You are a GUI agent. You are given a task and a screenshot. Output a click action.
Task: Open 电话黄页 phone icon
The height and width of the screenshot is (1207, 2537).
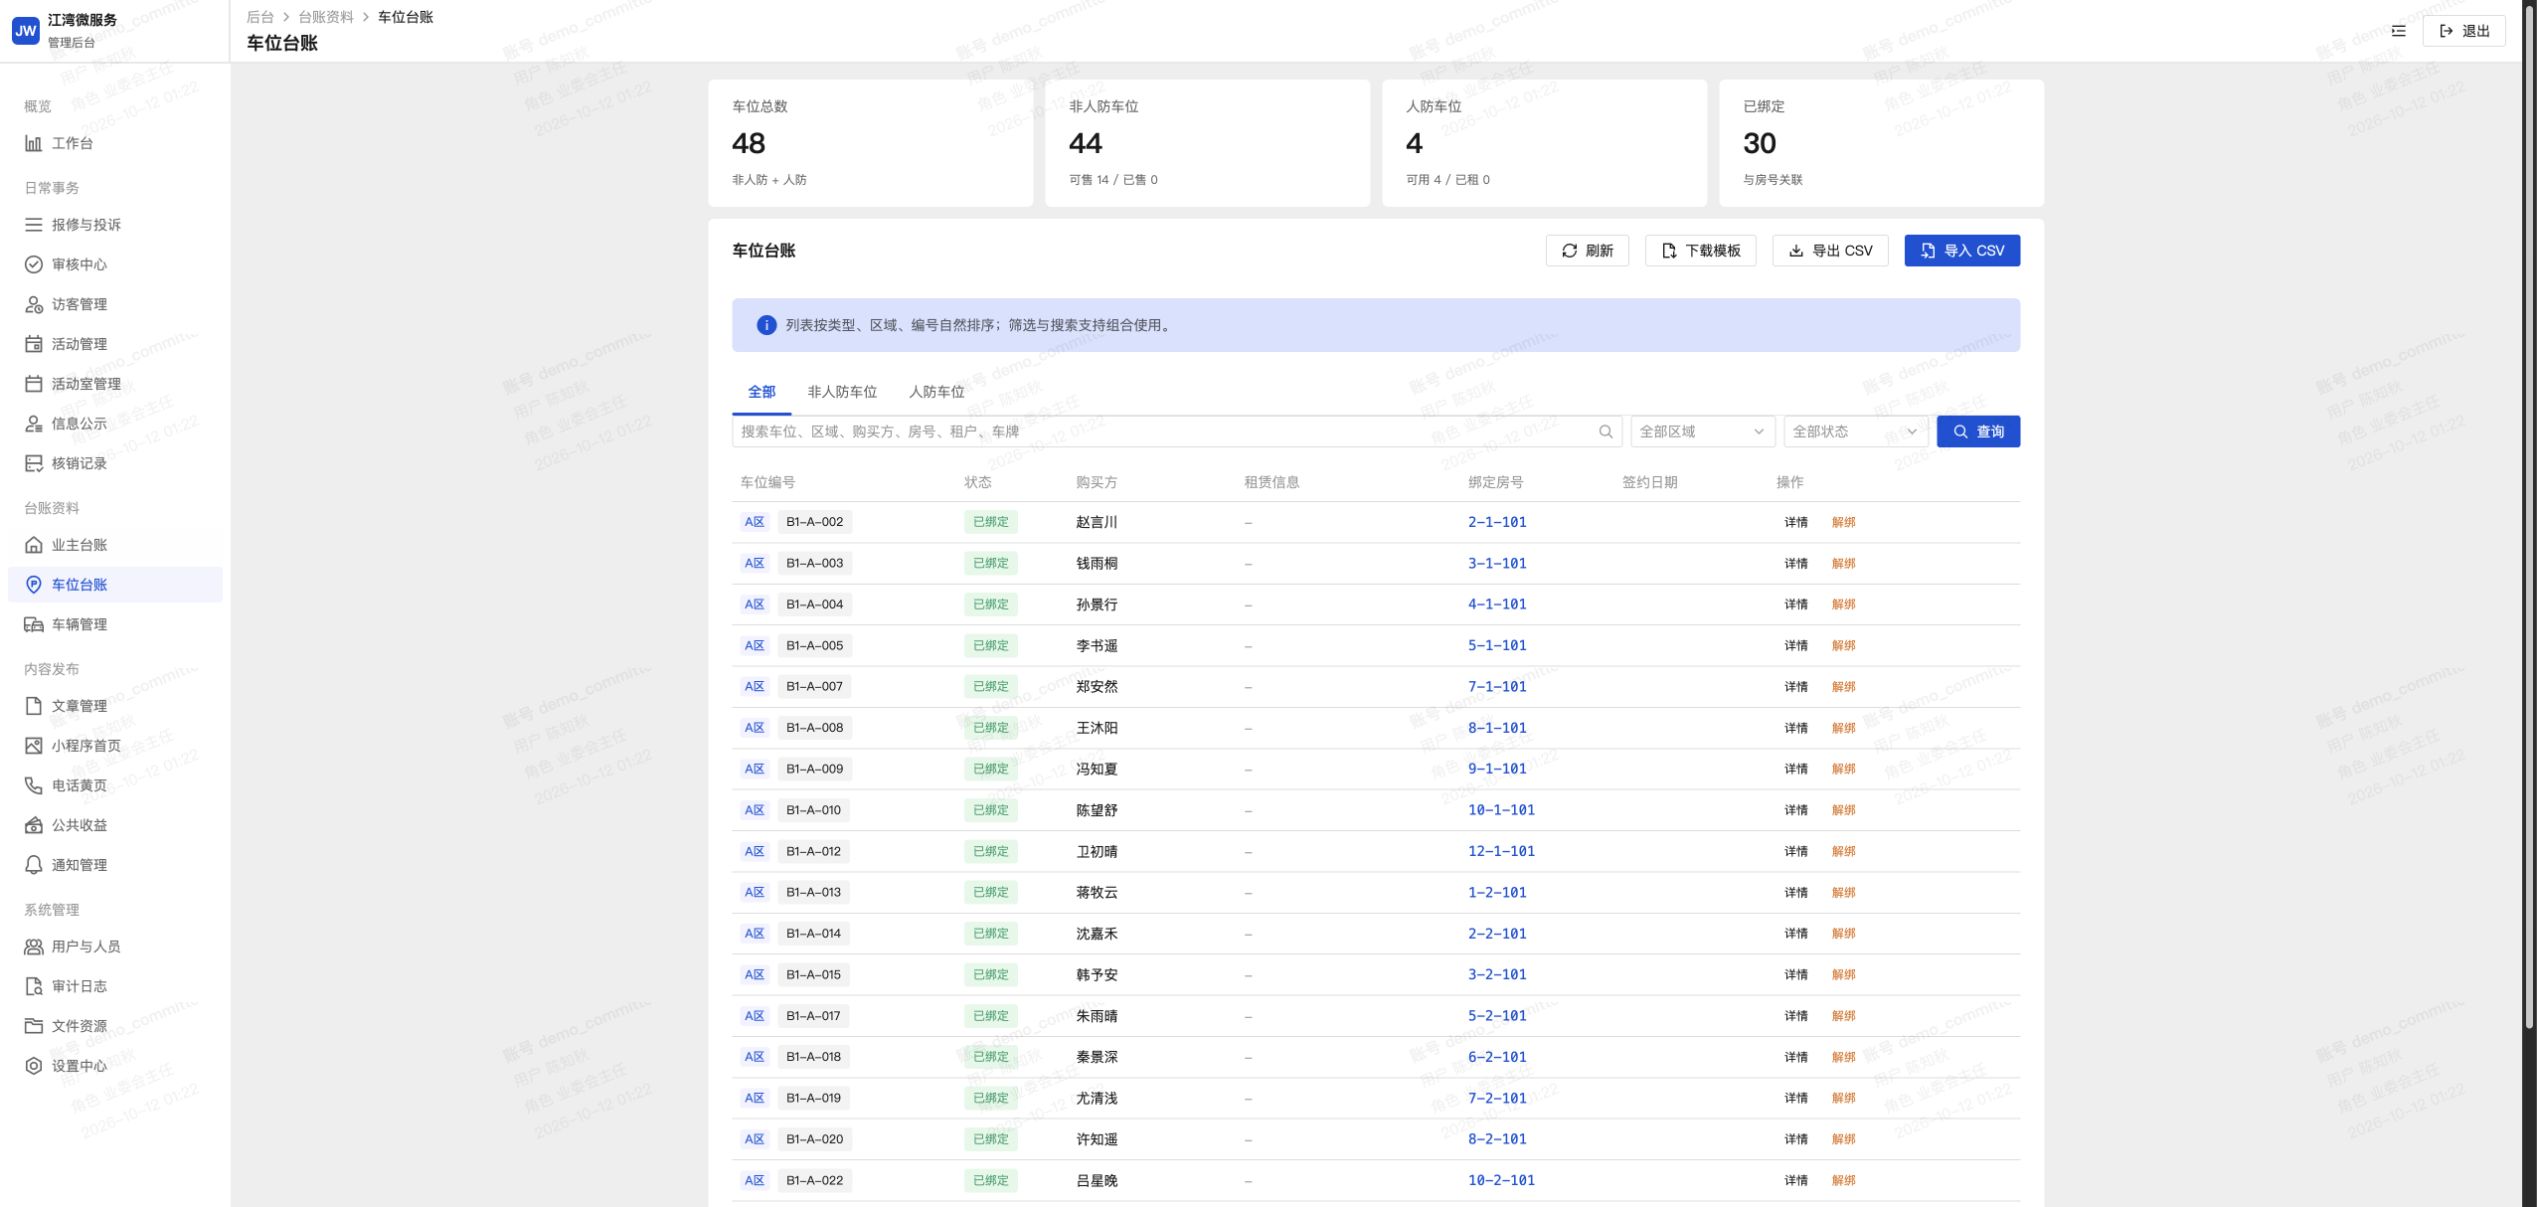[x=33, y=786]
